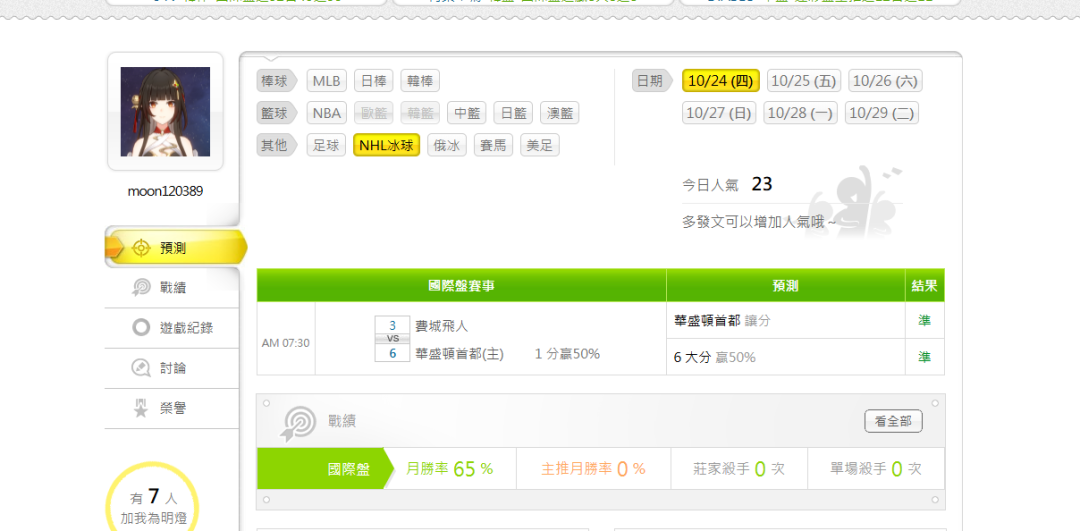Click the 棒球 category label
Image resolution: width=1080 pixels, height=531 pixels.
click(x=276, y=81)
